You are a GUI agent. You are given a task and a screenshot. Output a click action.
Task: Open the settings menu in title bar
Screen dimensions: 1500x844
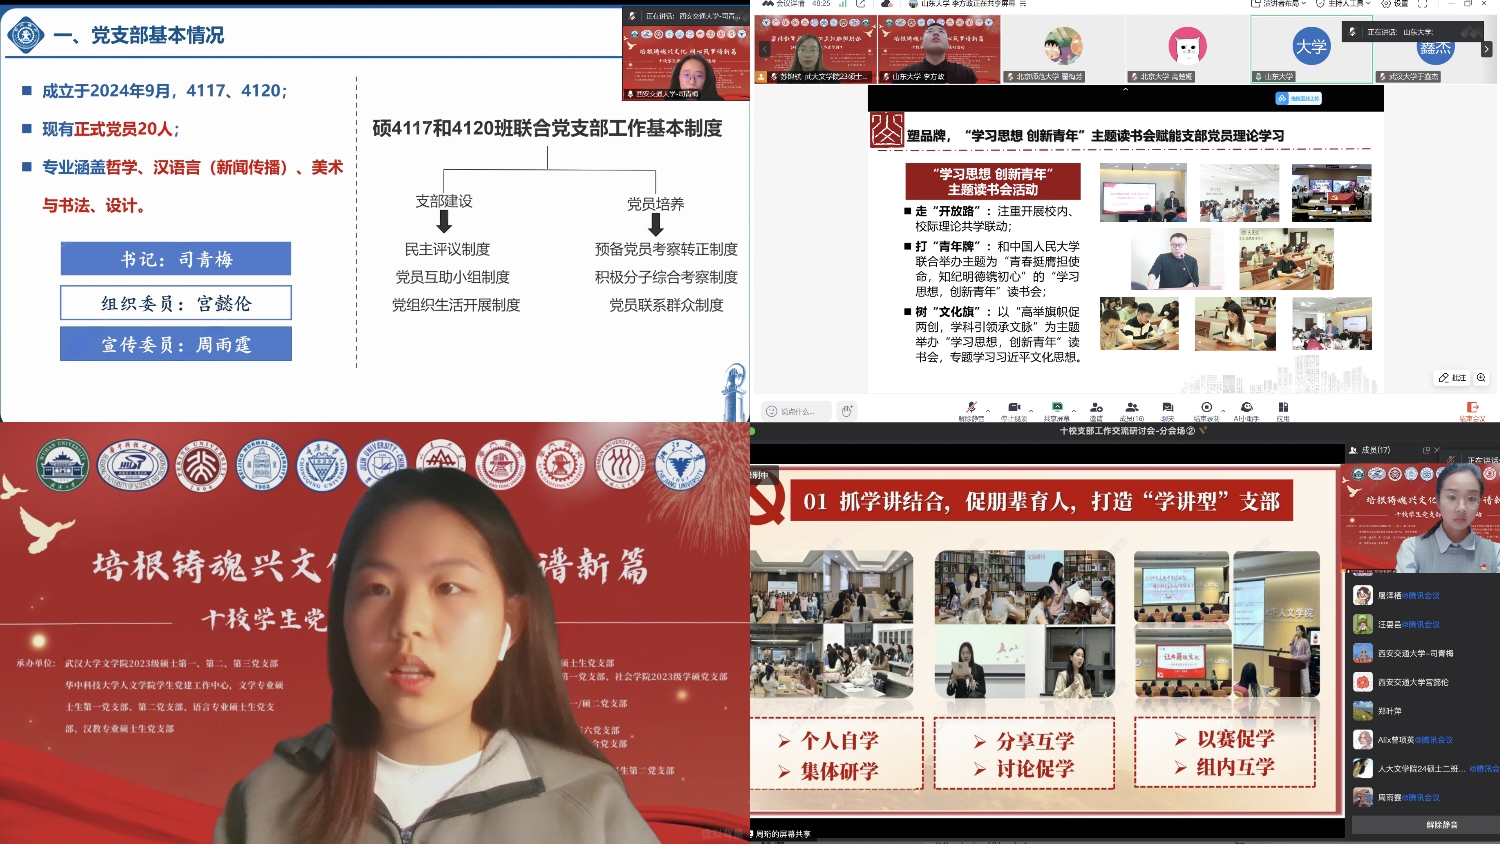pyautogui.click(x=1394, y=4)
